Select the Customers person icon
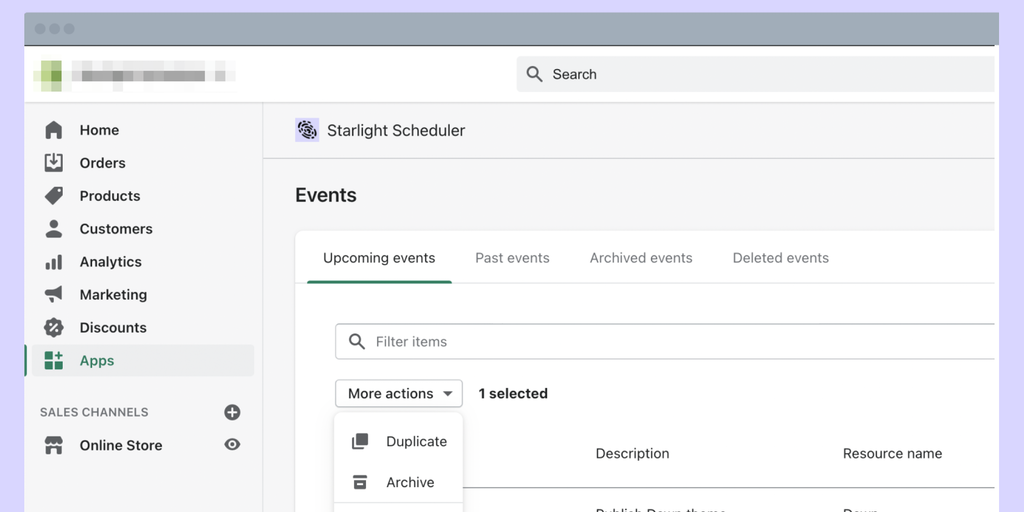This screenshot has width=1024, height=512. (x=54, y=229)
